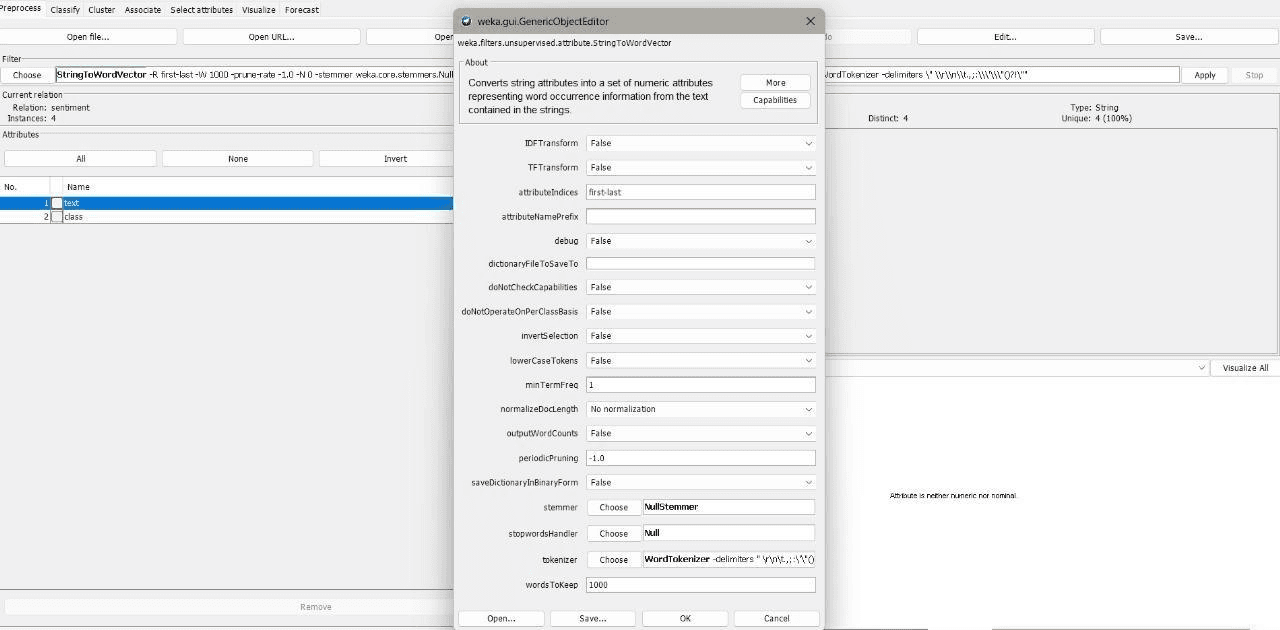Close the GenericObjectEditor dialog
Screen dimensions: 1280x630
(810, 21)
